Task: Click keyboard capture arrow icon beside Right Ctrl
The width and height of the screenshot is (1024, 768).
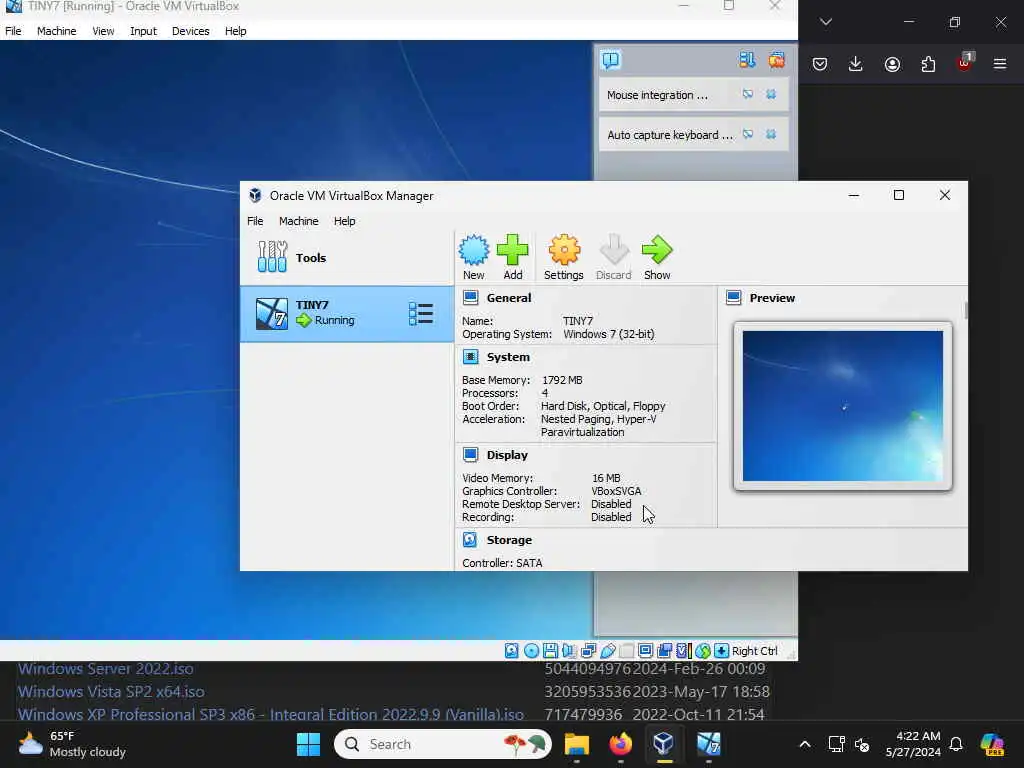Action: pyautogui.click(x=721, y=650)
